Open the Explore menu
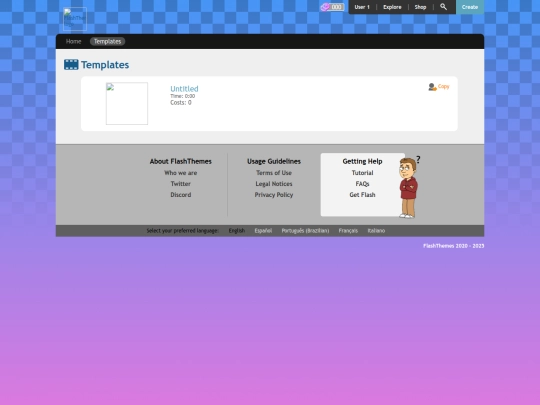The image size is (540, 405). click(x=392, y=7)
